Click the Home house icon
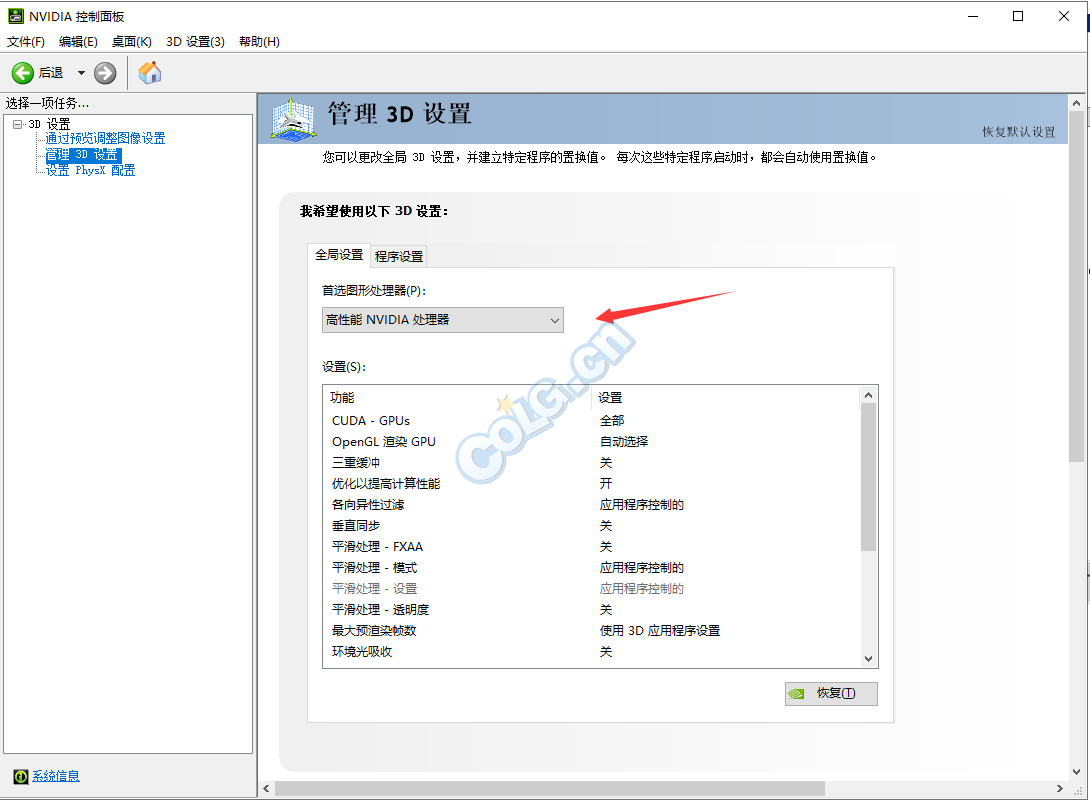This screenshot has width=1090, height=801. [150, 73]
